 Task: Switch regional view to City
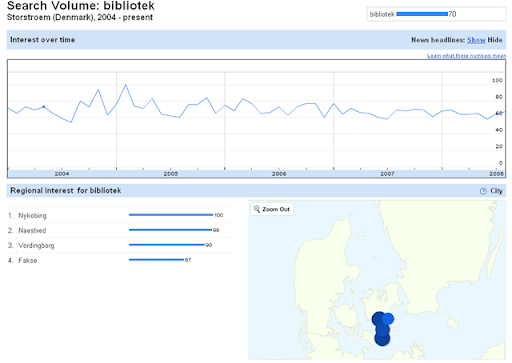(x=496, y=191)
